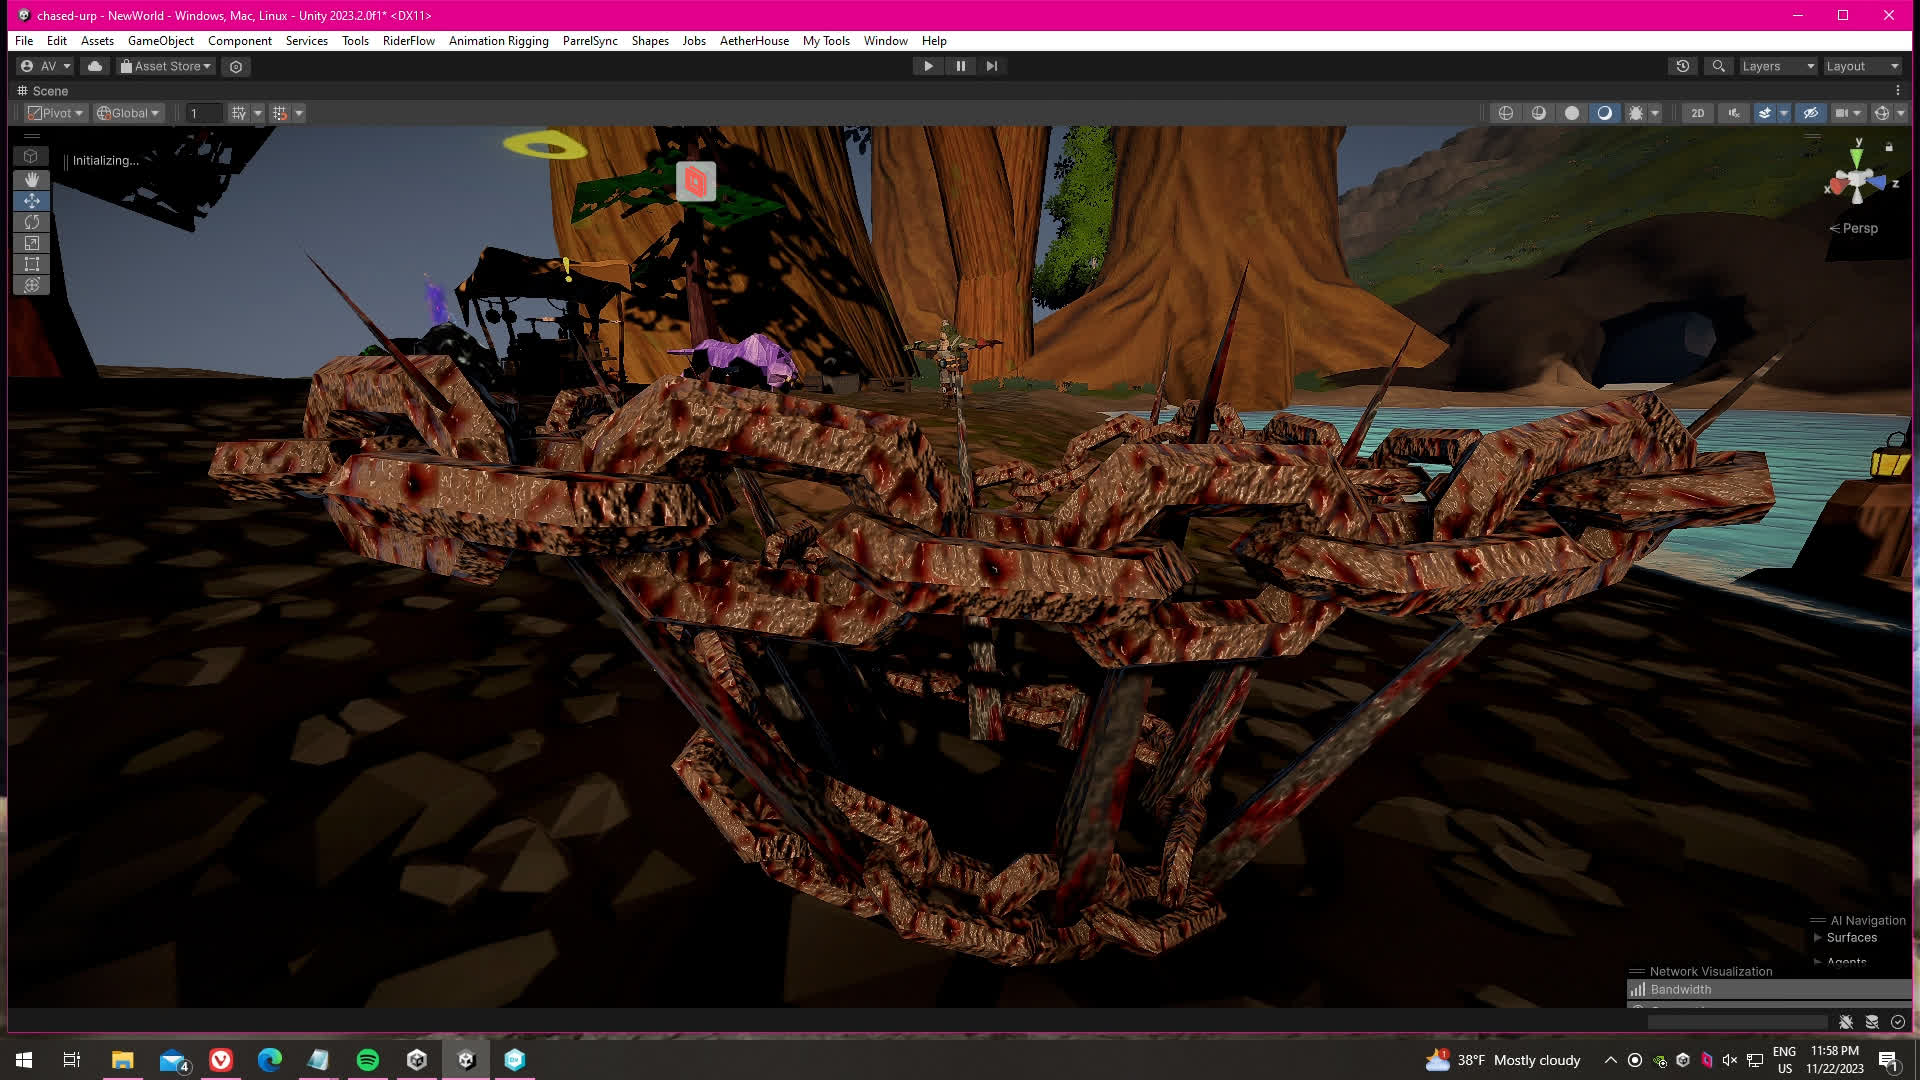Open the Layers dropdown
Screen dimensions: 1920x1080
(1777, 66)
